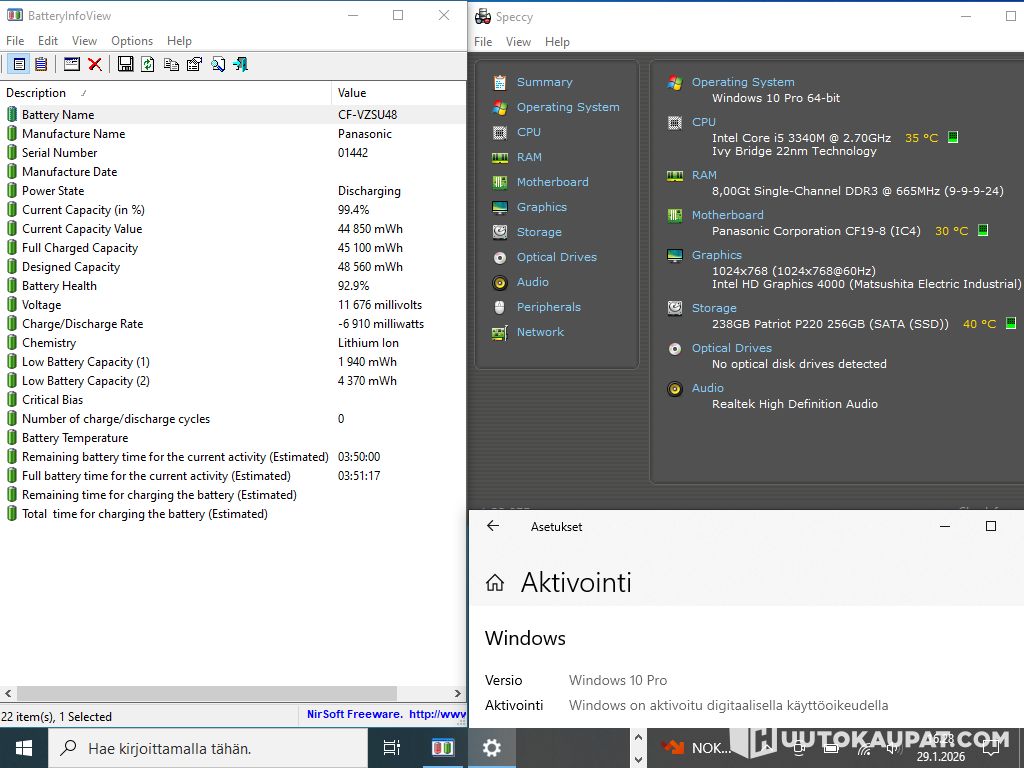Copy selected items via toolbar copy icon

click(171, 64)
